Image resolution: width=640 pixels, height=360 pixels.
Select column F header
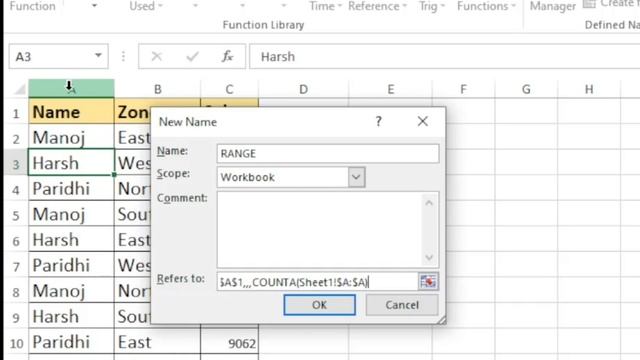click(x=463, y=89)
